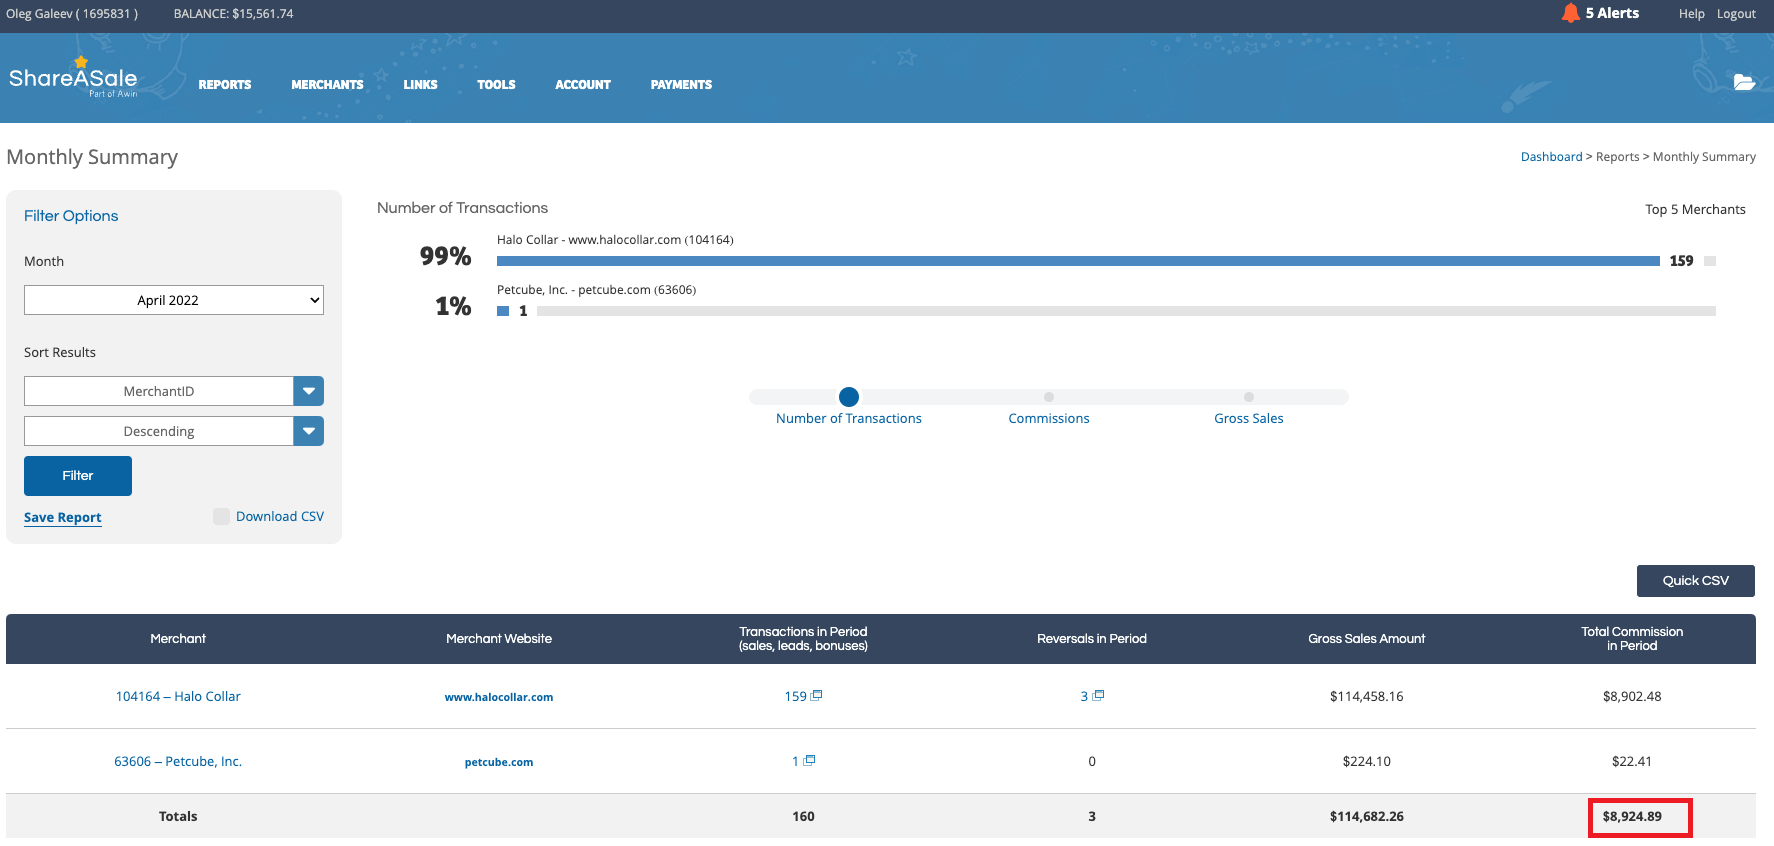
Task: Visit petcube.com website link
Action: pyautogui.click(x=499, y=762)
